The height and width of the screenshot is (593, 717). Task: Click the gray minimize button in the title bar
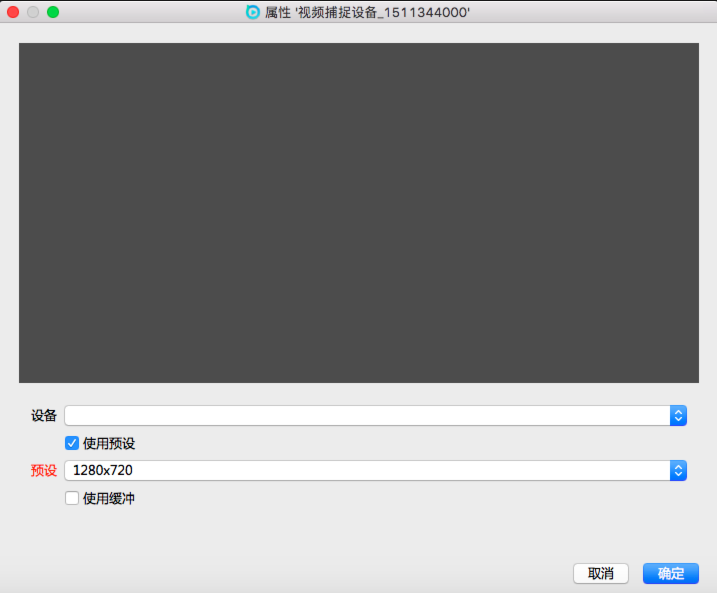click(x=33, y=12)
